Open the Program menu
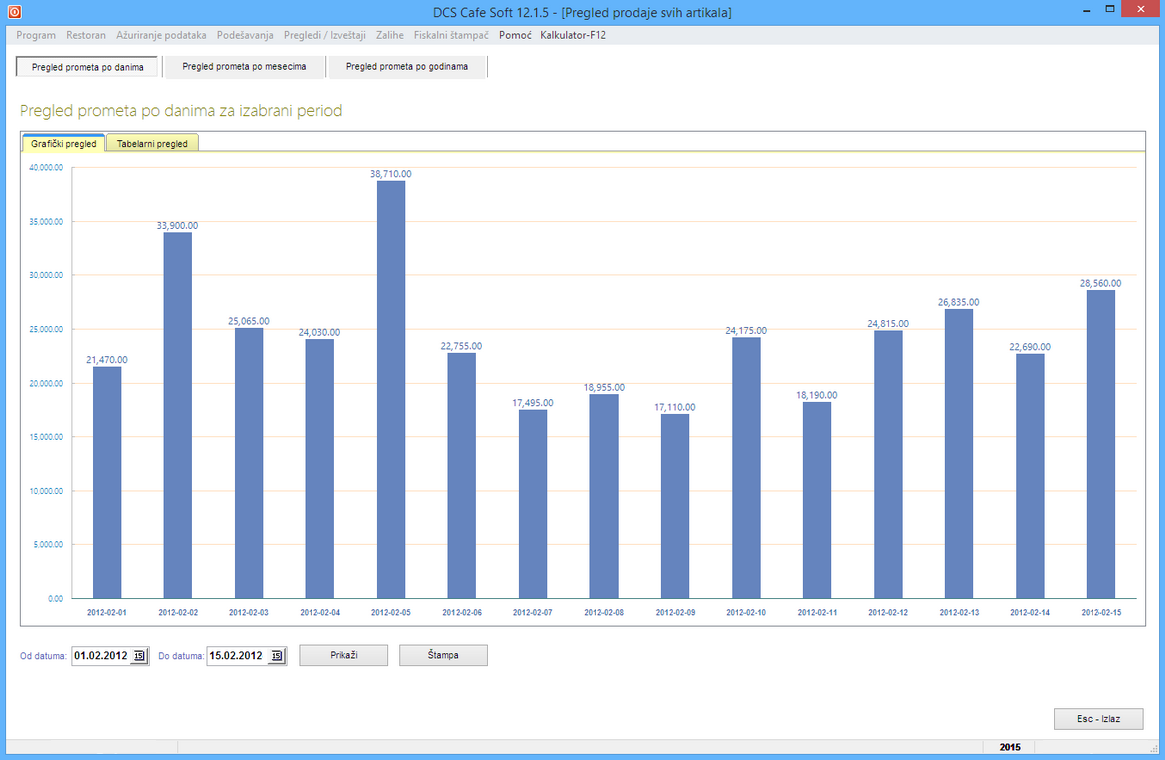 click(36, 35)
